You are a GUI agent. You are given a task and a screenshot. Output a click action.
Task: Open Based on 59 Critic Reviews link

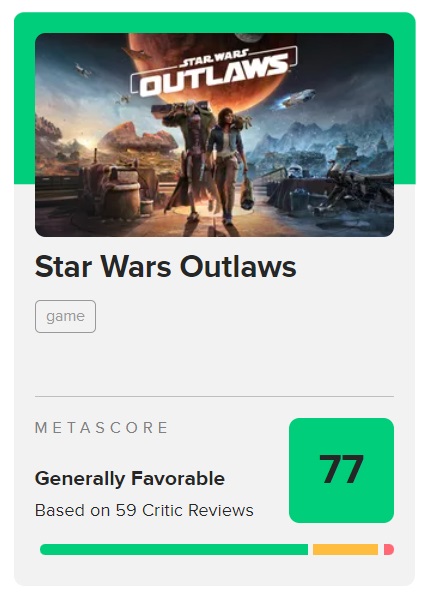(144, 510)
